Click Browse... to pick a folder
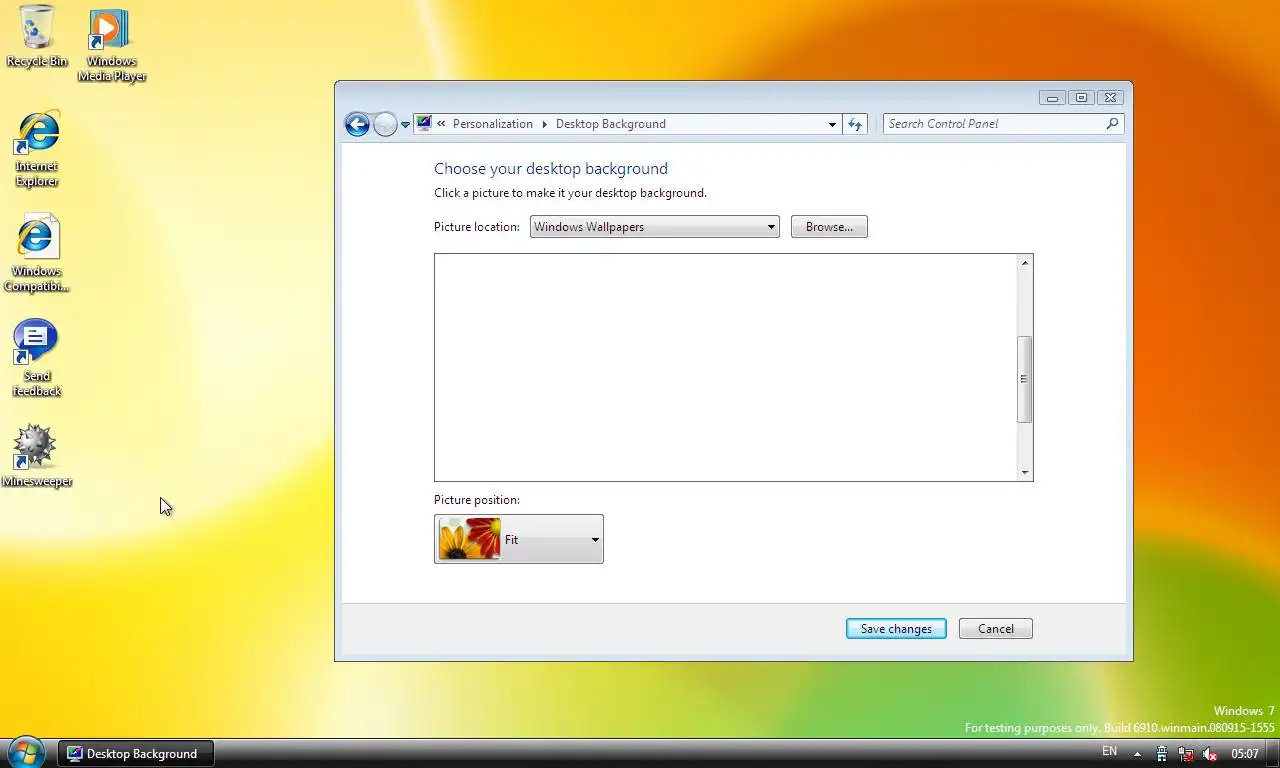1280x768 pixels. (829, 227)
